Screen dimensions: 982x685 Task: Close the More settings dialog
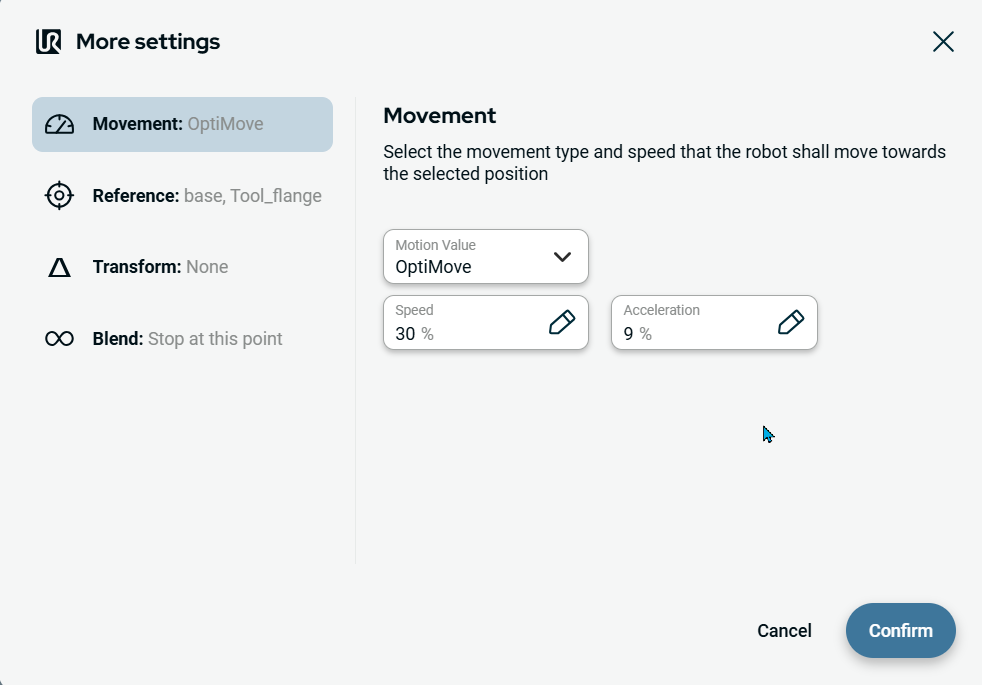943,41
